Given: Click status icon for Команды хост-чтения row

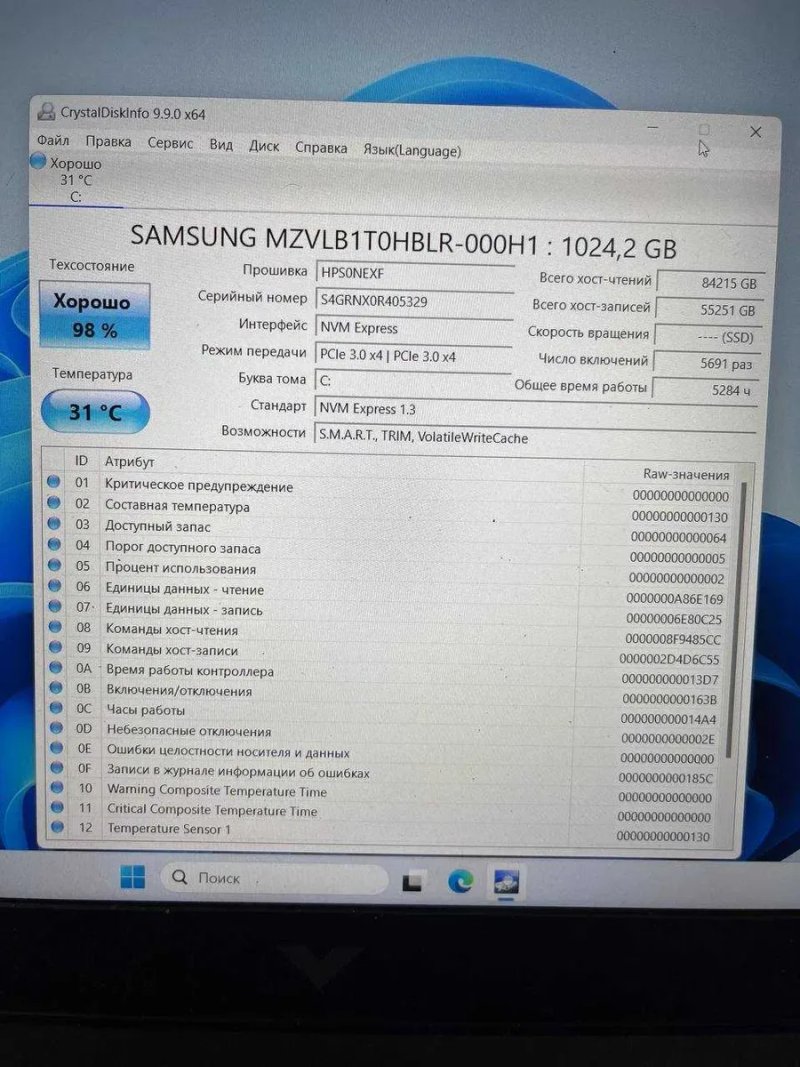Looking at the screenshot, I should coord(55,626).
